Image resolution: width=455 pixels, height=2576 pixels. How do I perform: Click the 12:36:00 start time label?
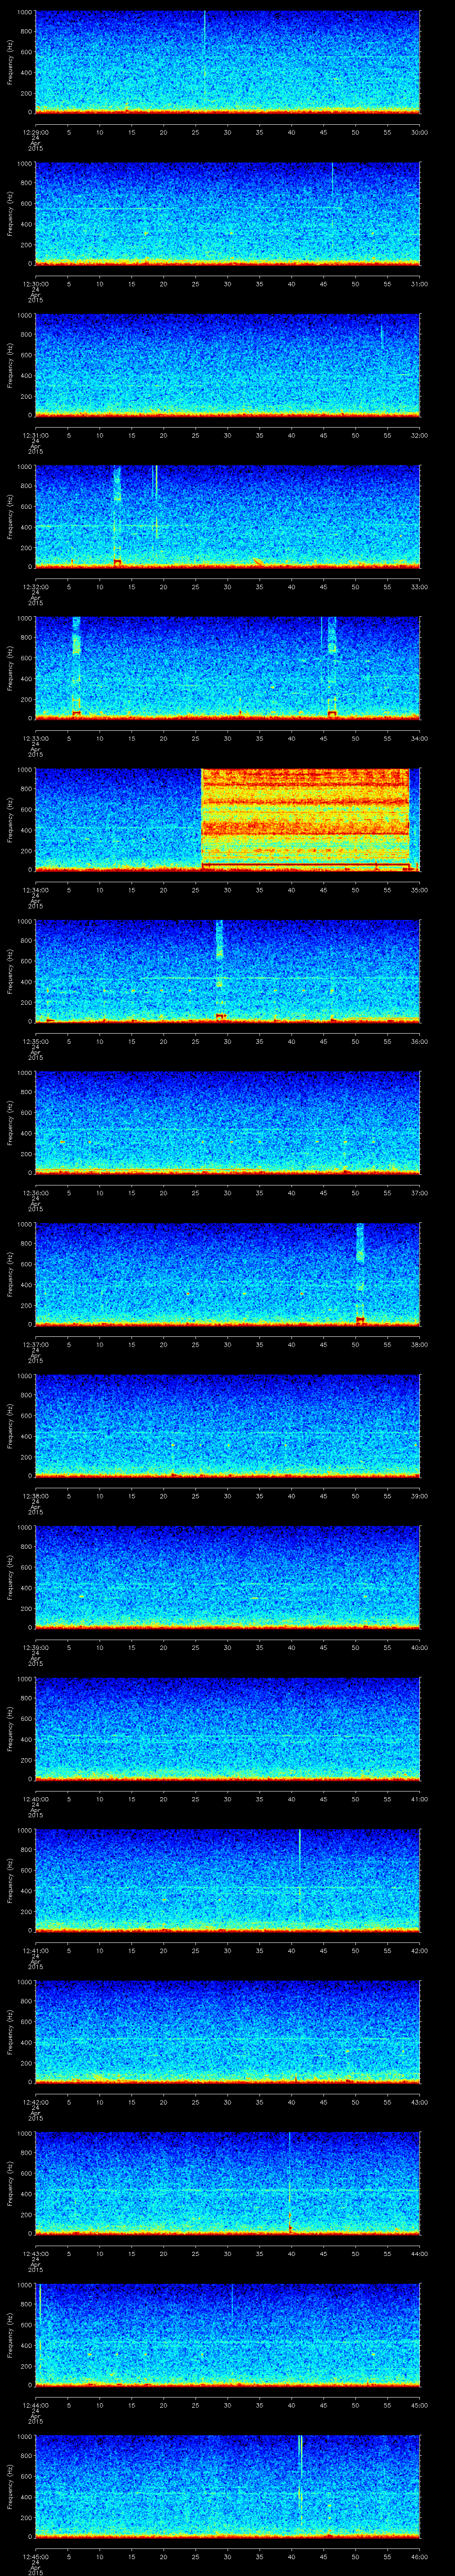(35, 1193)
